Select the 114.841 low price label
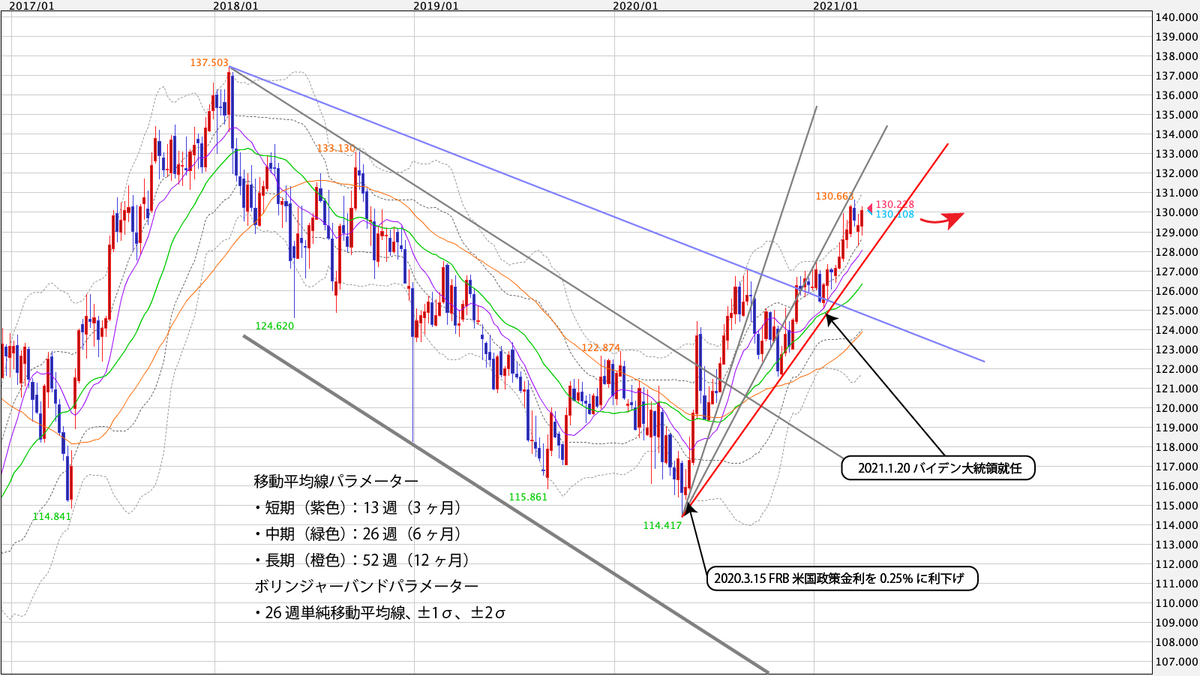This screenshot has height=676, width=1200. (x=50, y=515)
